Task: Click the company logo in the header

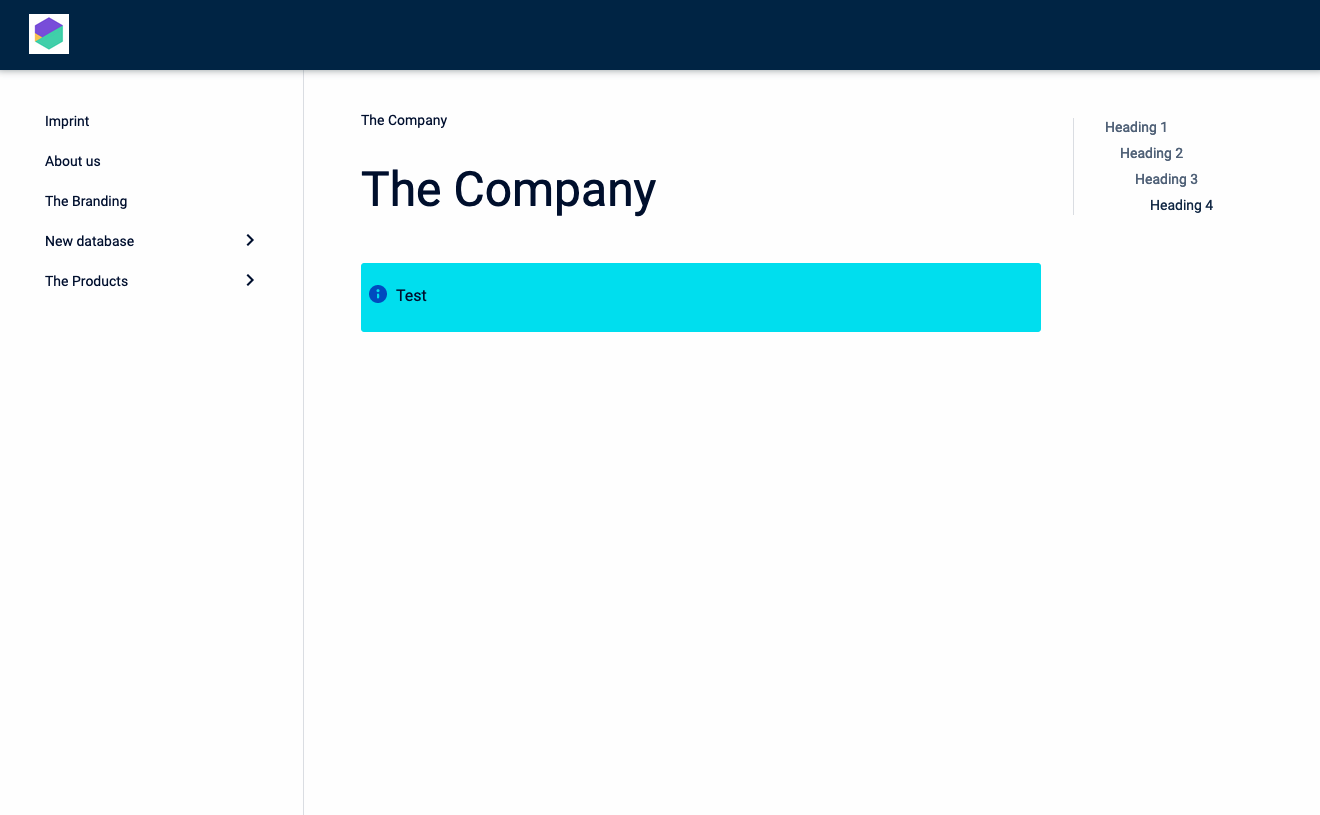Action: pyautogui.click(x=49, y=34)
